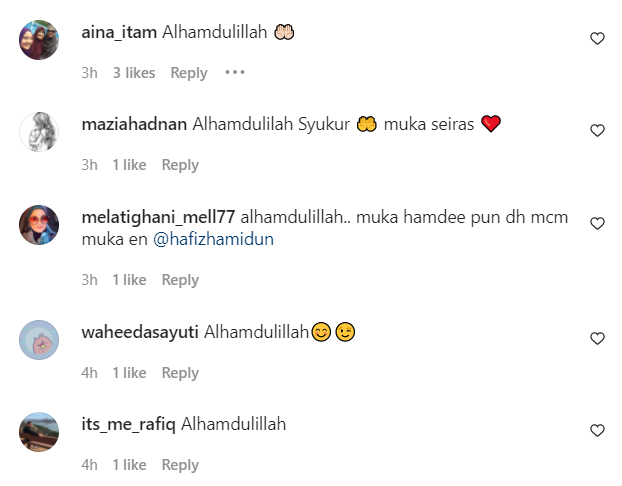Reply to melatighani_mell77's comment
This screenshot has height=486, width=622.
pos(180,280)
